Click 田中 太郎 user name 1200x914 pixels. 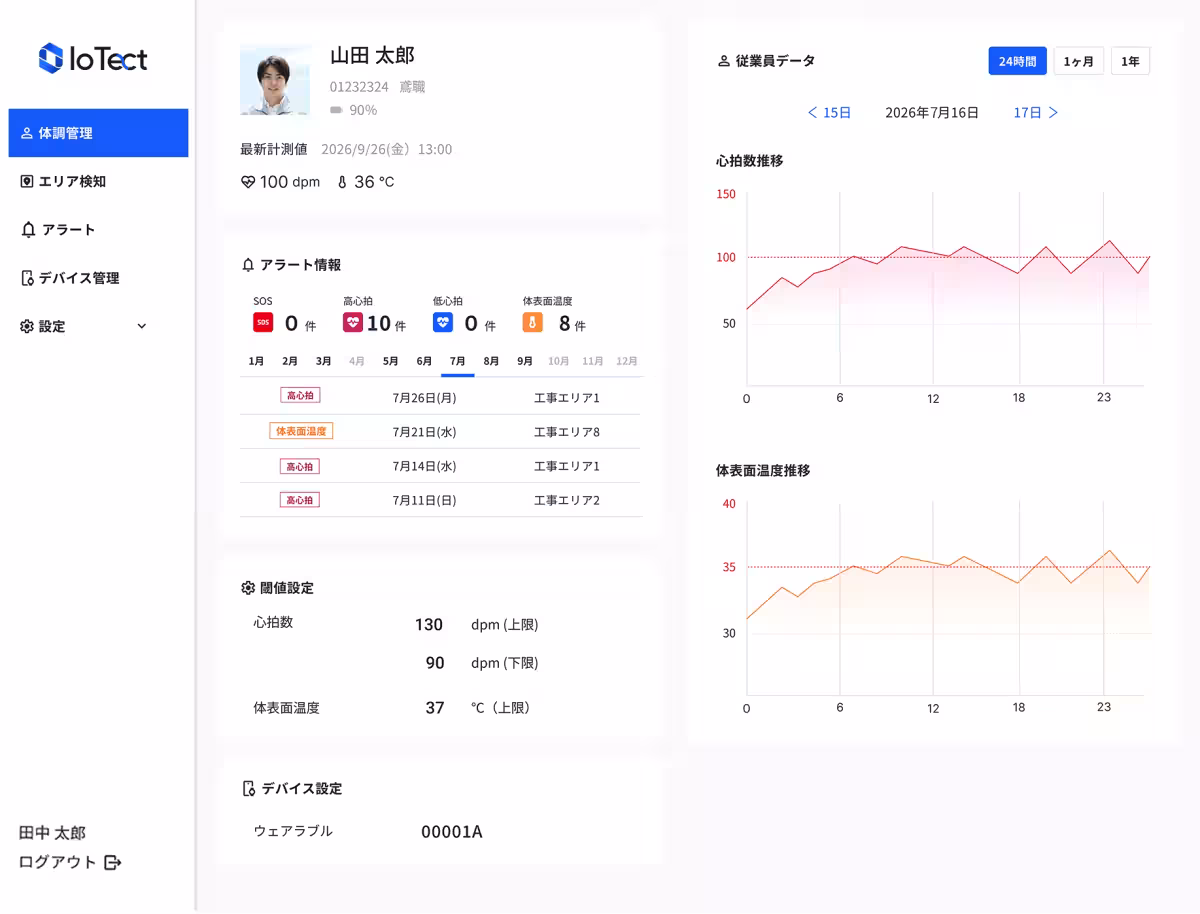tap(52, 833)
